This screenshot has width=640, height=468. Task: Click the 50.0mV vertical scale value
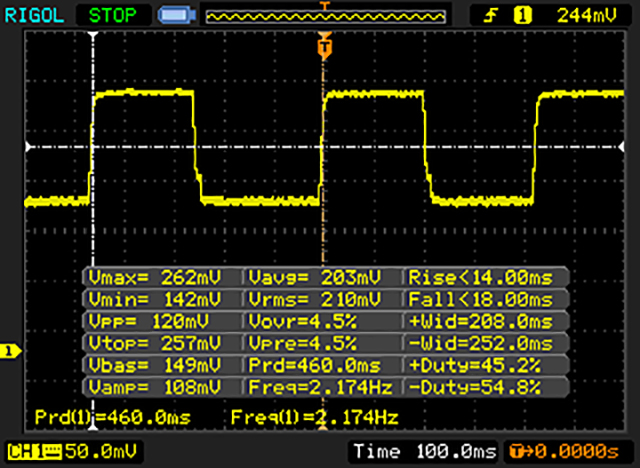pos(101,451)
